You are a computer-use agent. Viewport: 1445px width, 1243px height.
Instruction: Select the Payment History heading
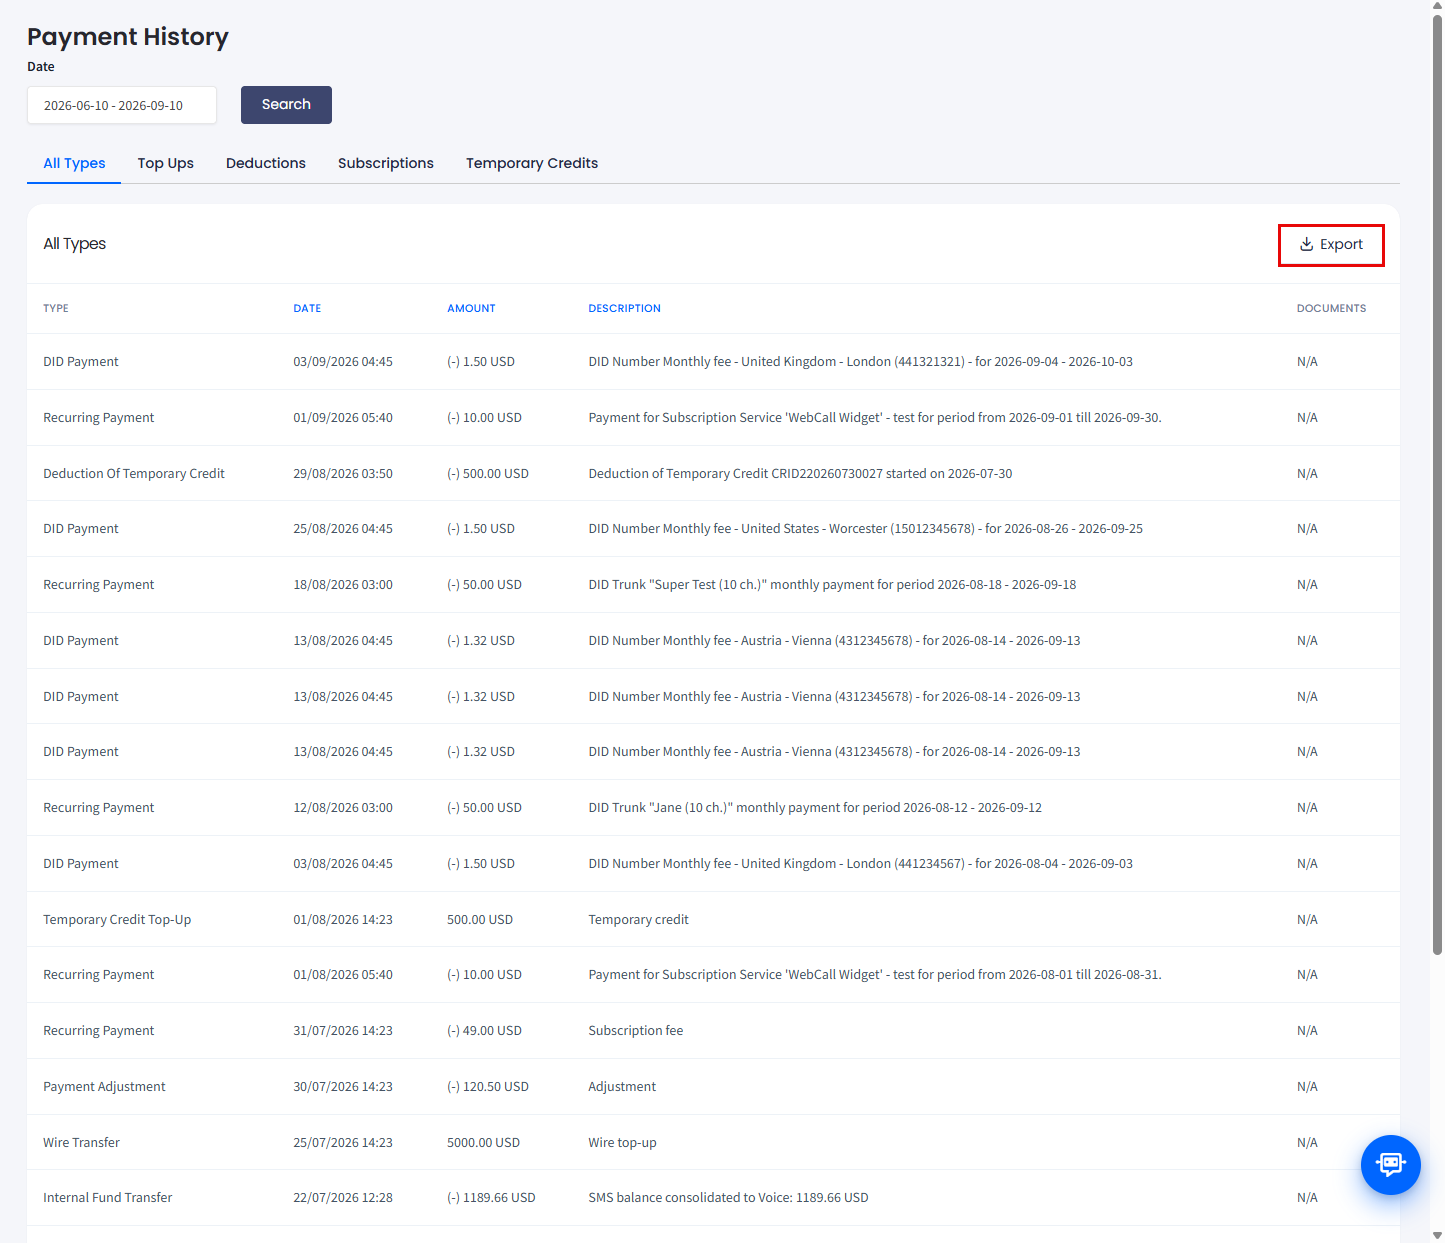[128, 37]
